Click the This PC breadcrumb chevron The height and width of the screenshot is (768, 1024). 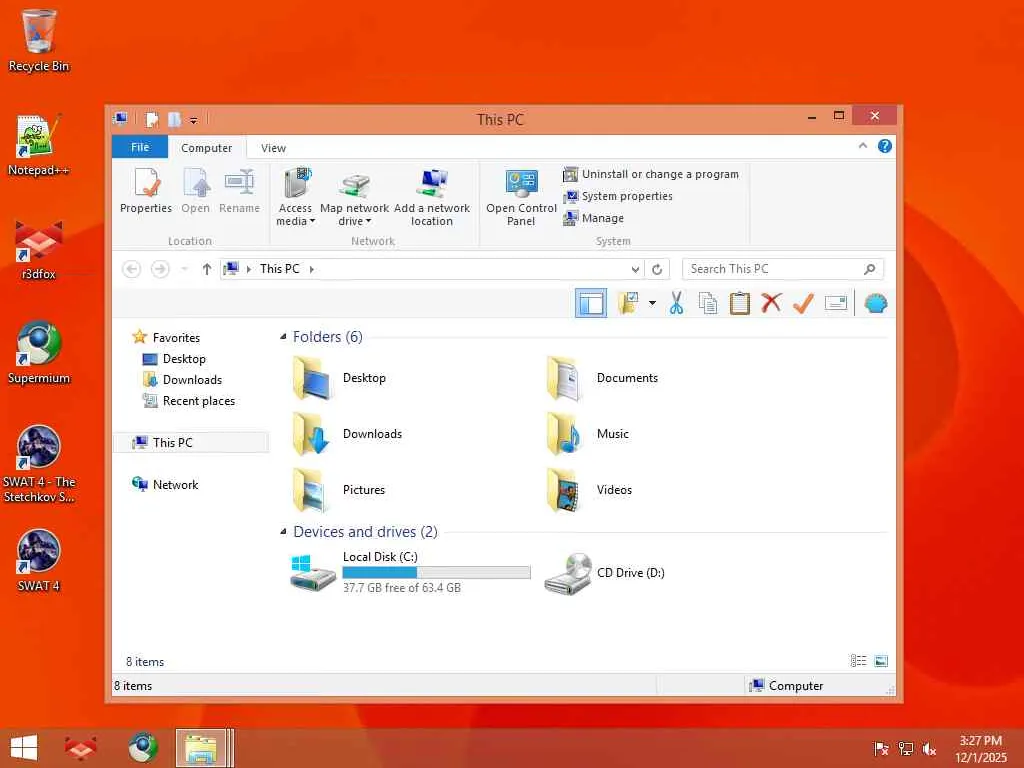[312, 269]
